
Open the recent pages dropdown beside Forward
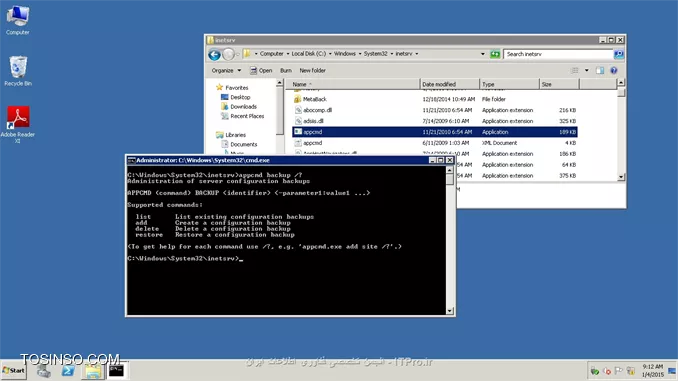tap(238, 54)
